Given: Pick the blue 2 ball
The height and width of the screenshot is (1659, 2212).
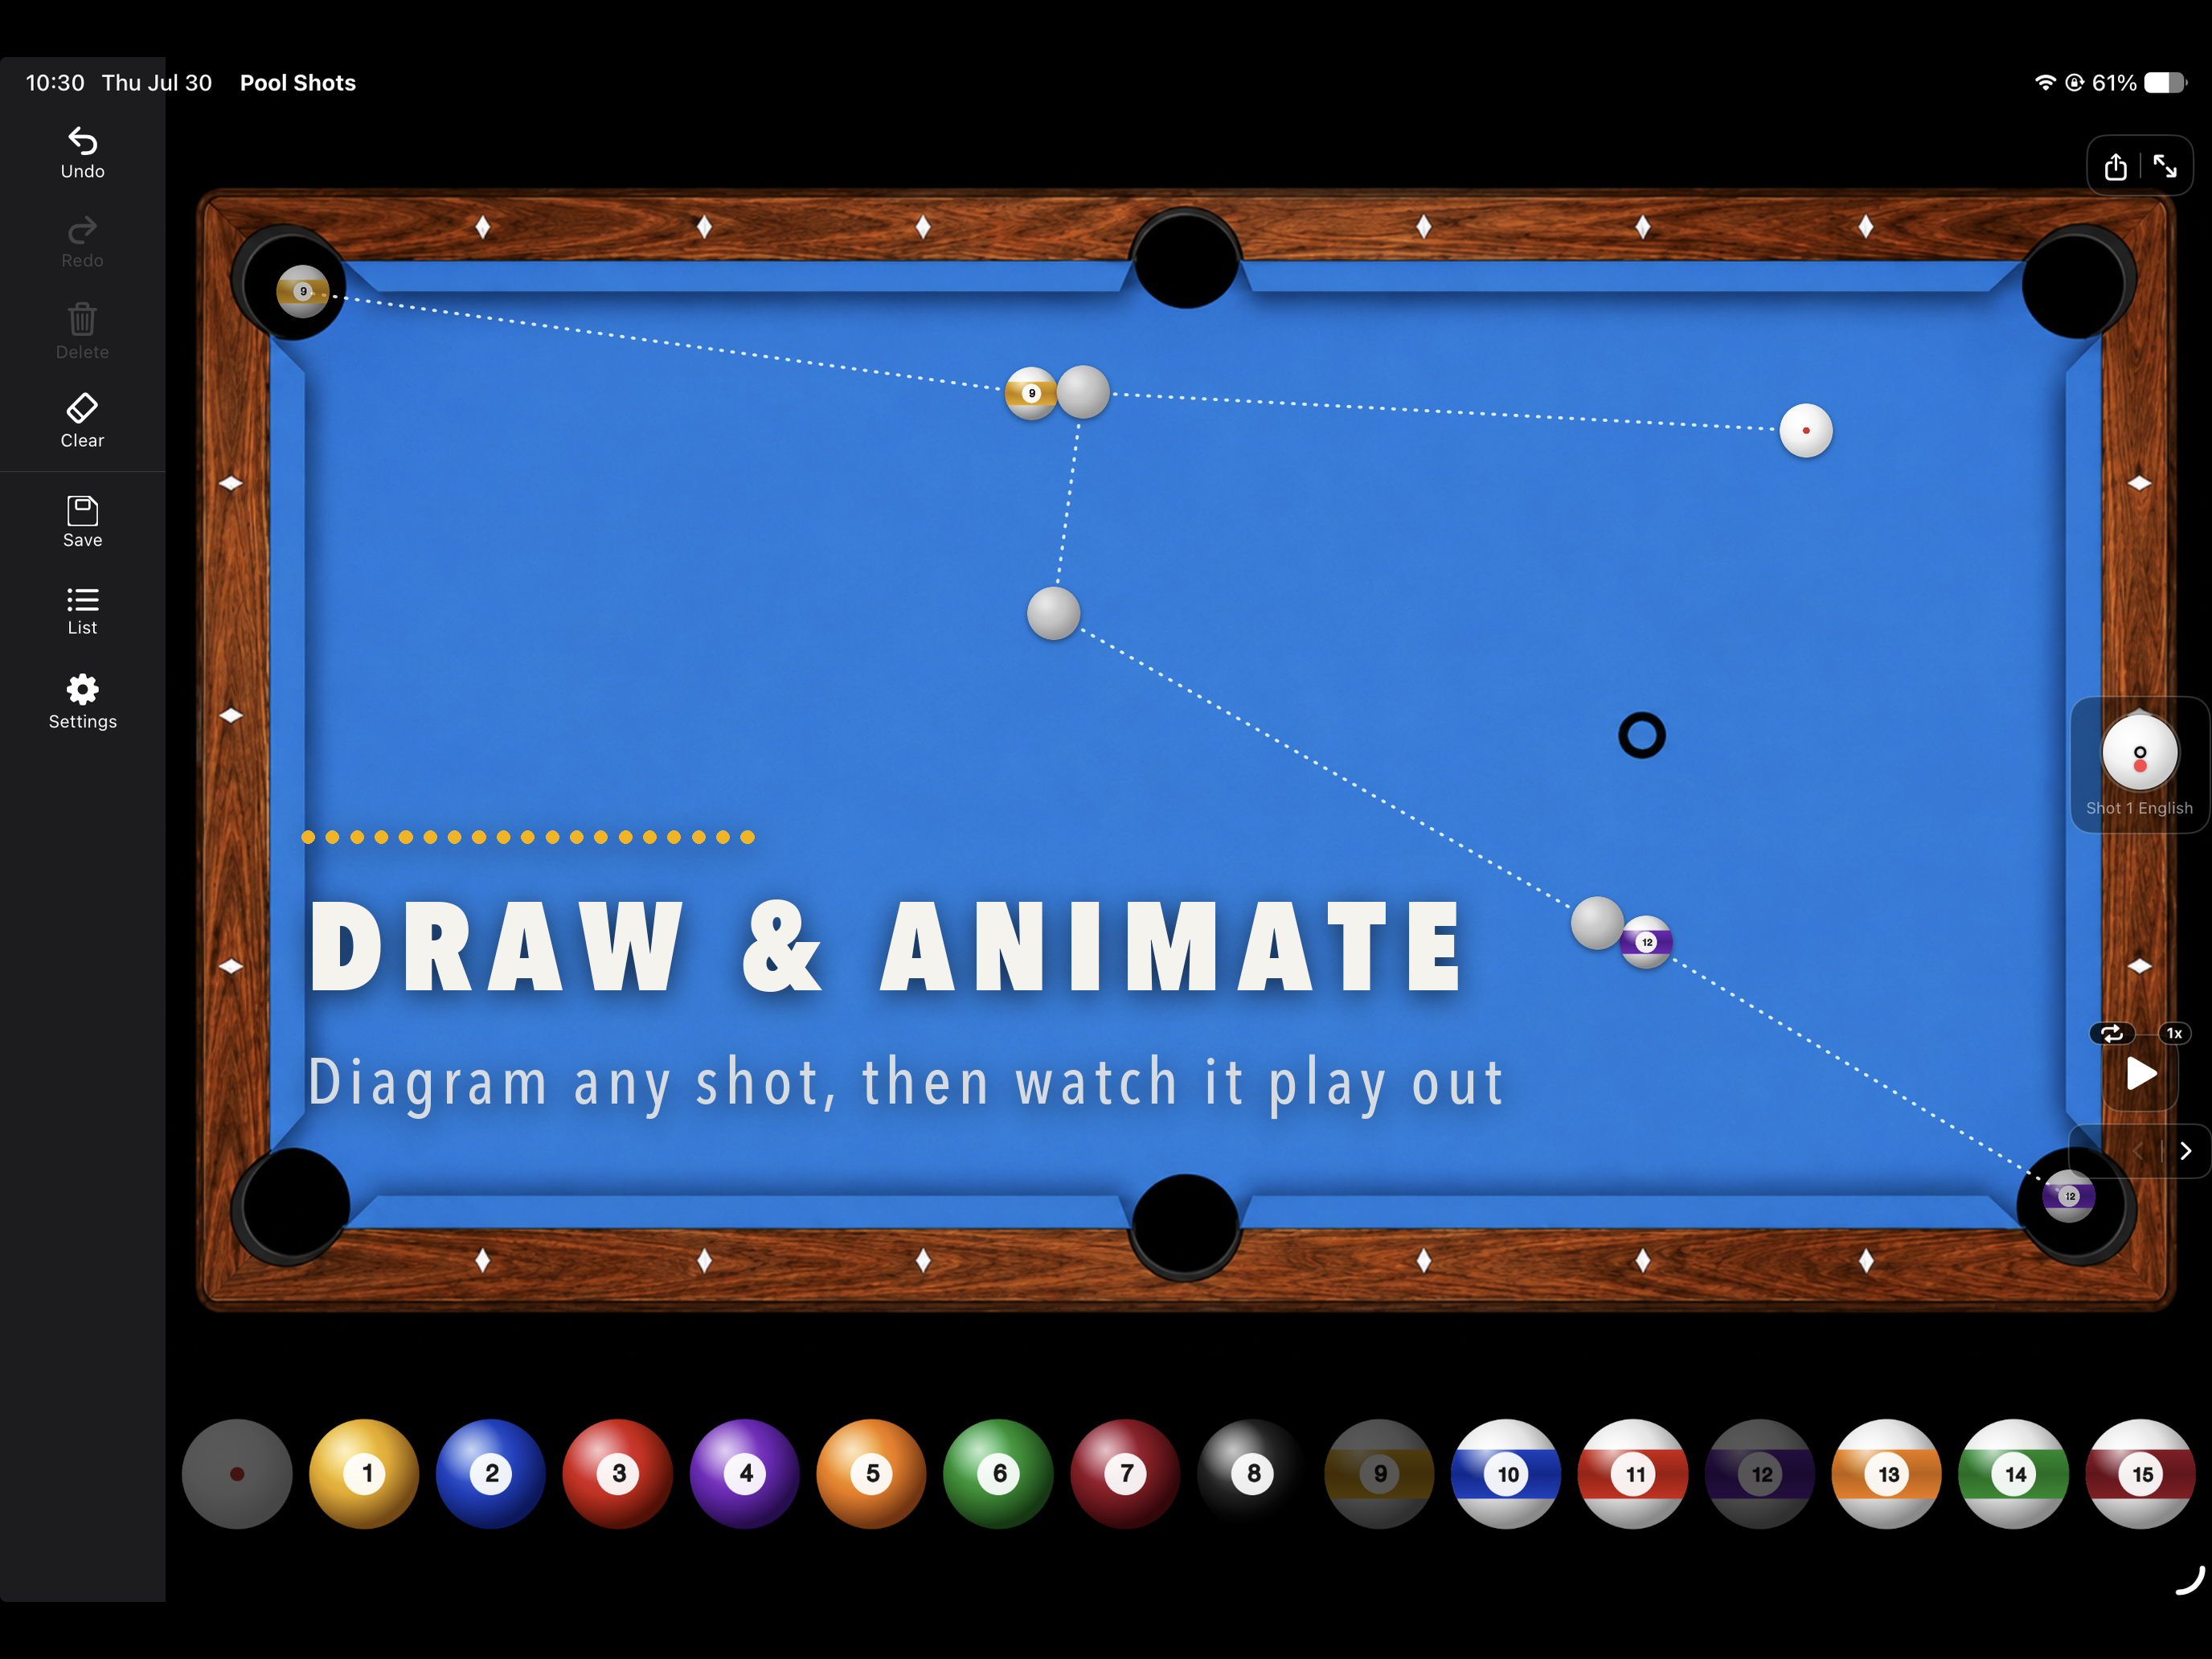Looking at the screenshot, I should (x=491, y=1473).
